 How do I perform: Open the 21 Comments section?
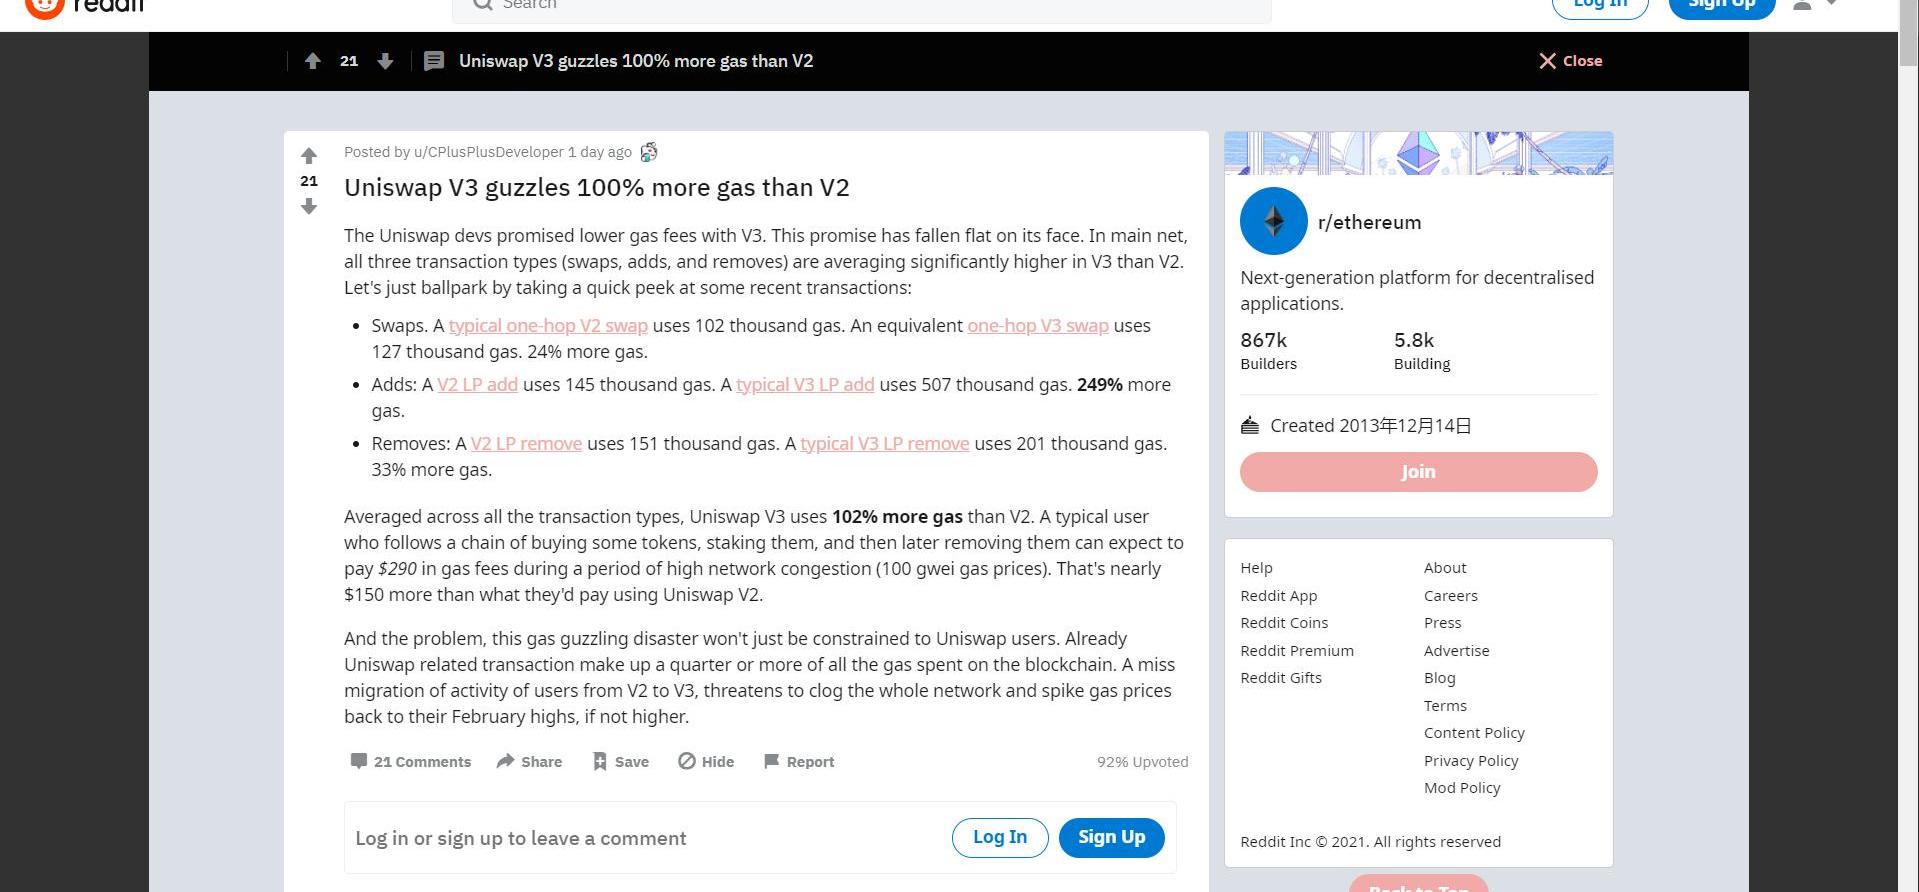[x=410, y=762]
